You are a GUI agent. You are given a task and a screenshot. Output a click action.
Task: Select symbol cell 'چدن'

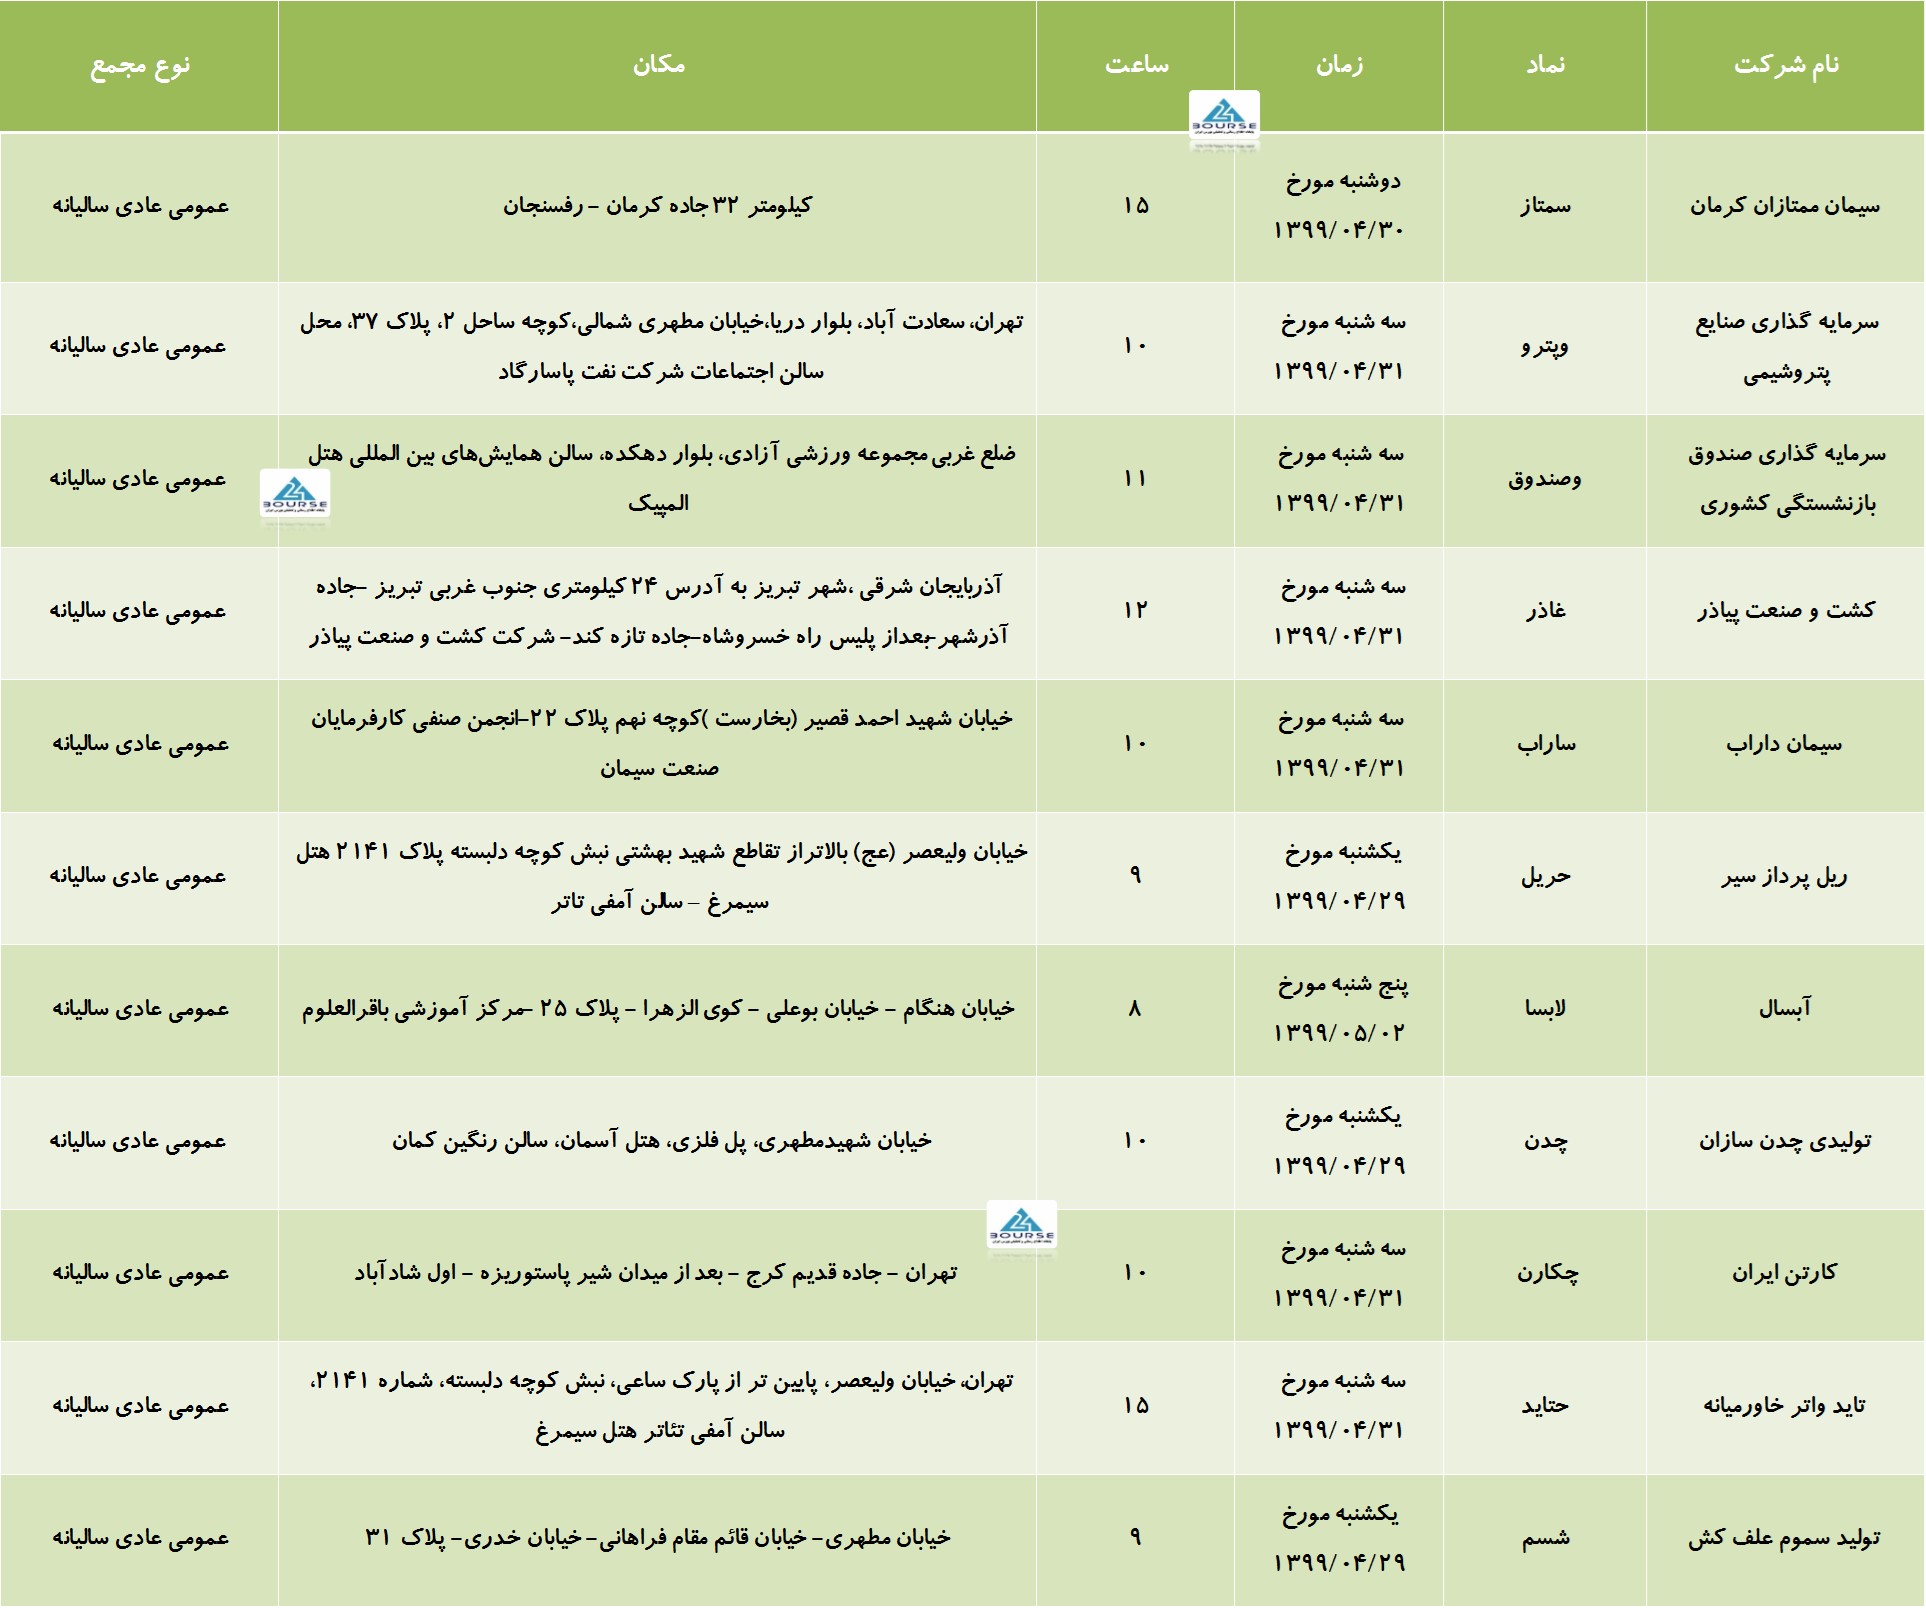point(1545,1141)
